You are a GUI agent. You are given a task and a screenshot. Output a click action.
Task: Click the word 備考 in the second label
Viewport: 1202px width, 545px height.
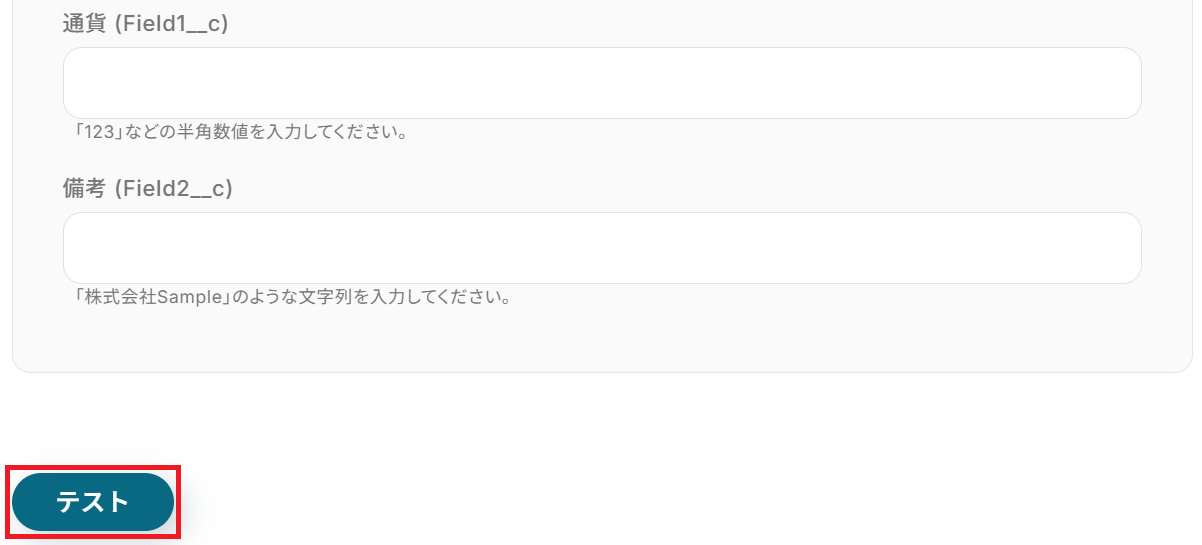84,188
